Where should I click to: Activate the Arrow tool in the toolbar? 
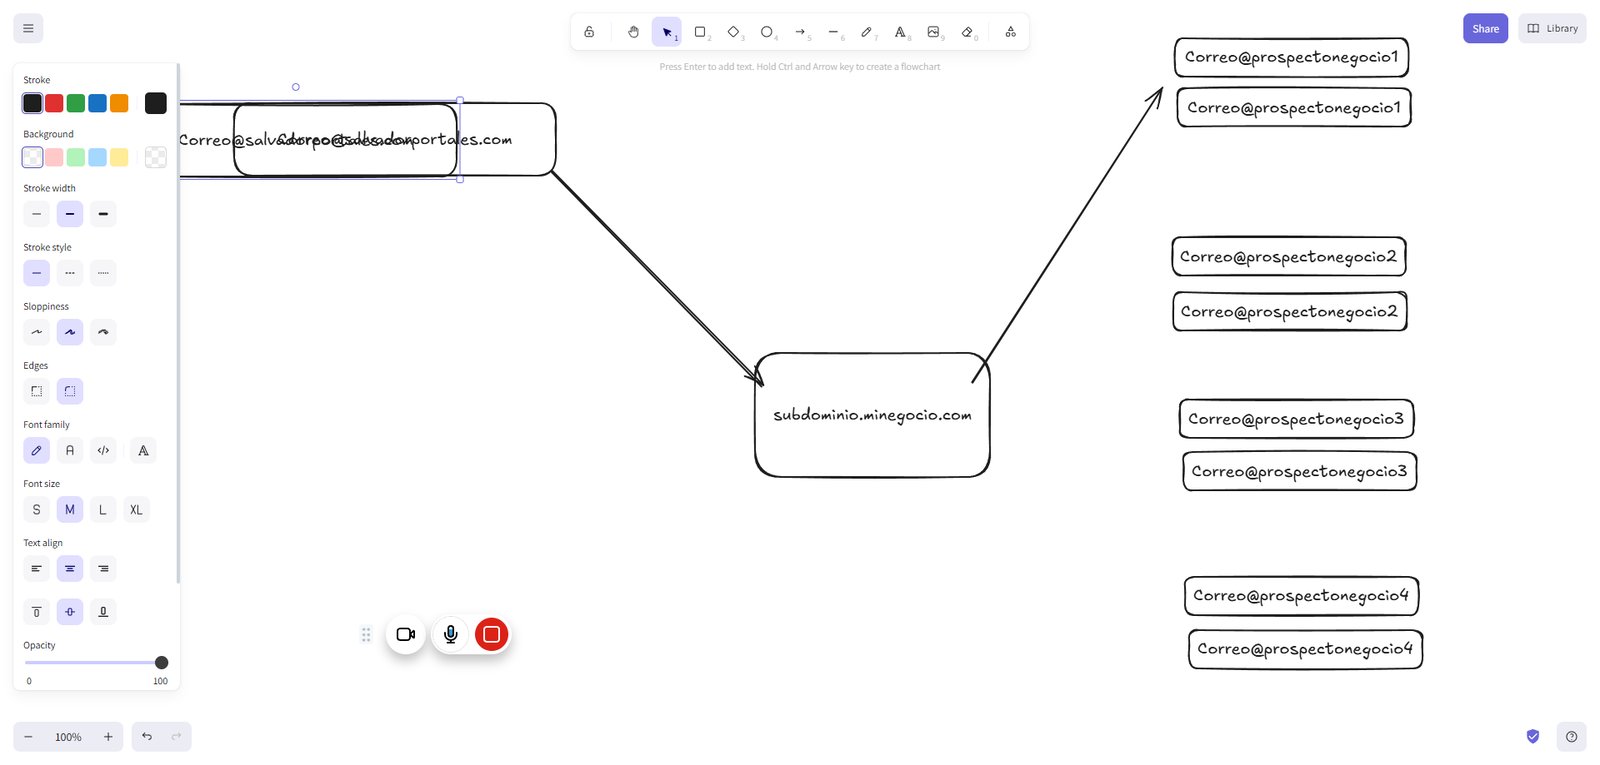click(x=800, y=32)
